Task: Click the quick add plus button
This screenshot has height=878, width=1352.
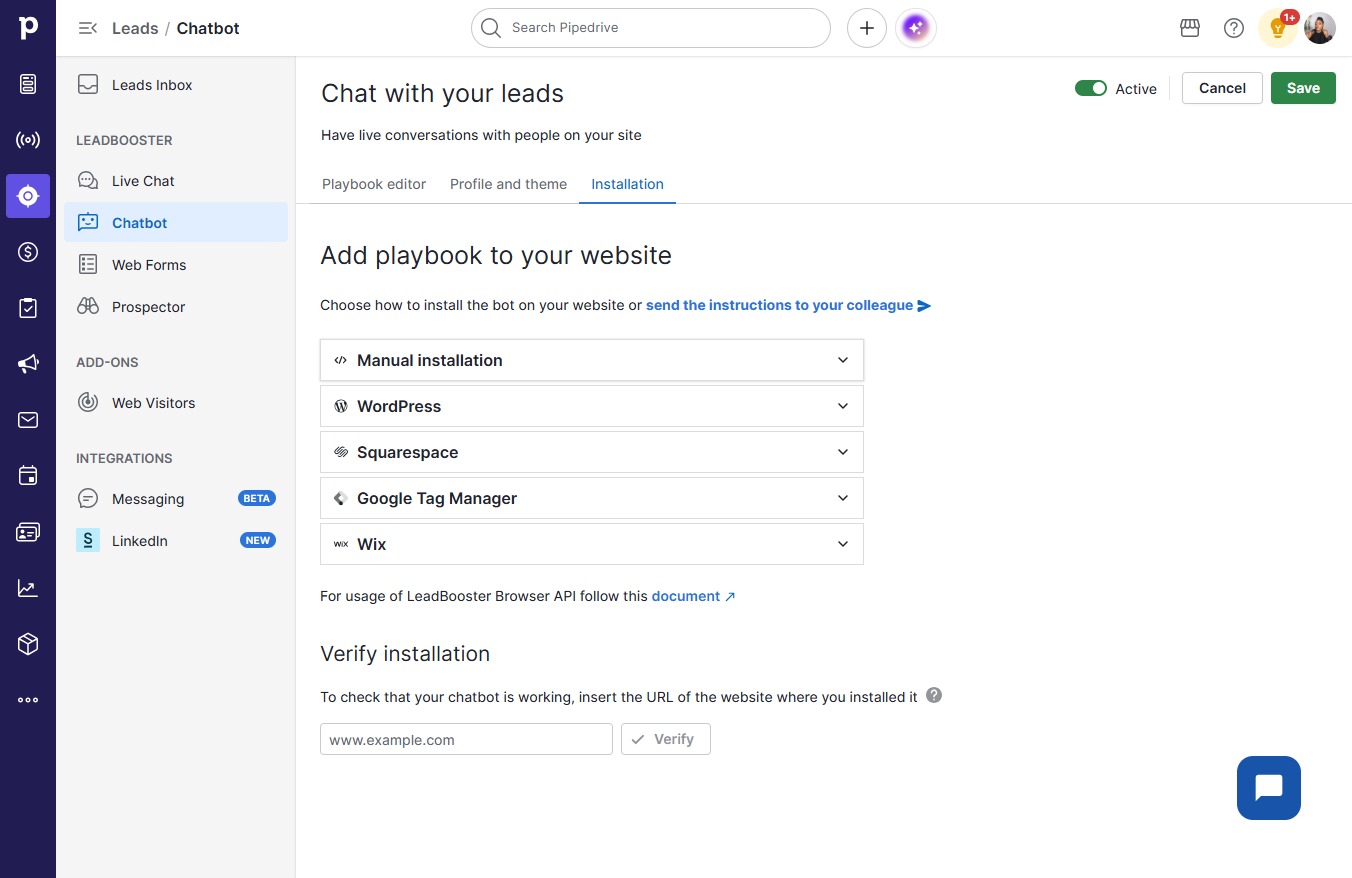Action: 867,28
